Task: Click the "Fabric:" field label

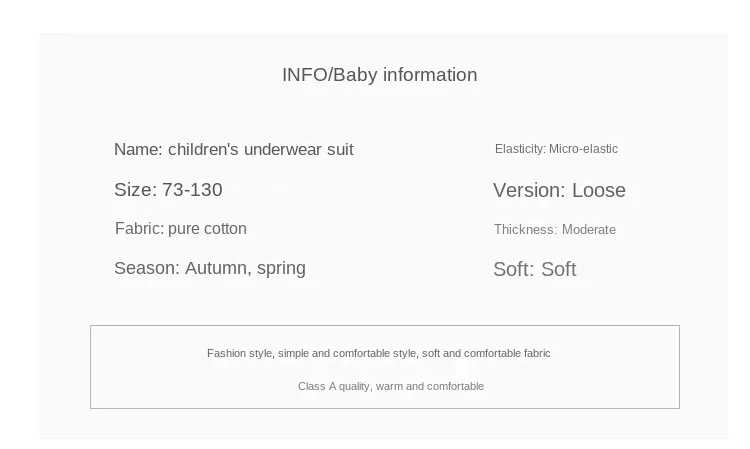Action: pyautogui.click(x=139, y=229)
